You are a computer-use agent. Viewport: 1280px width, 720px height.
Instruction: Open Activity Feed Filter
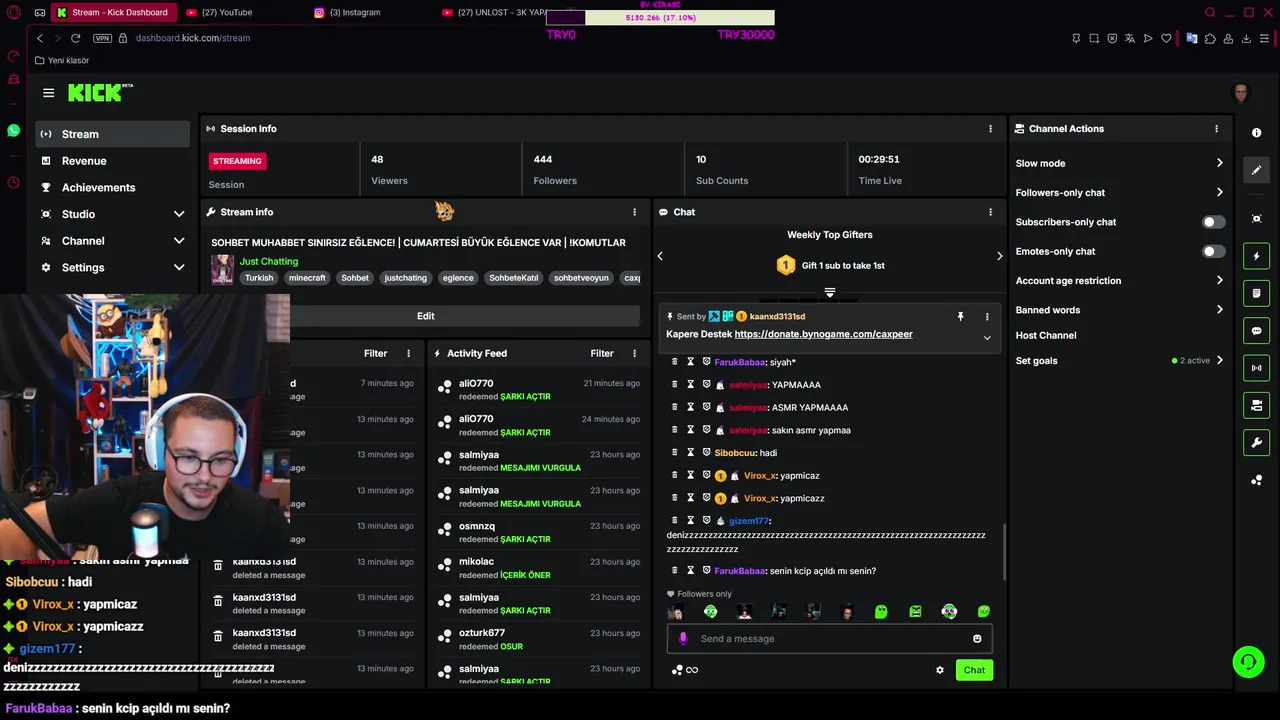click(x=602, y=353)
